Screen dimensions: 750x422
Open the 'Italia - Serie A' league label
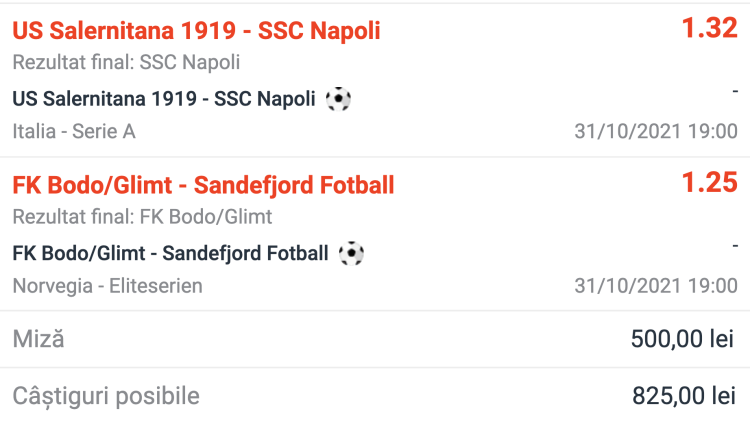click(74, 131)
